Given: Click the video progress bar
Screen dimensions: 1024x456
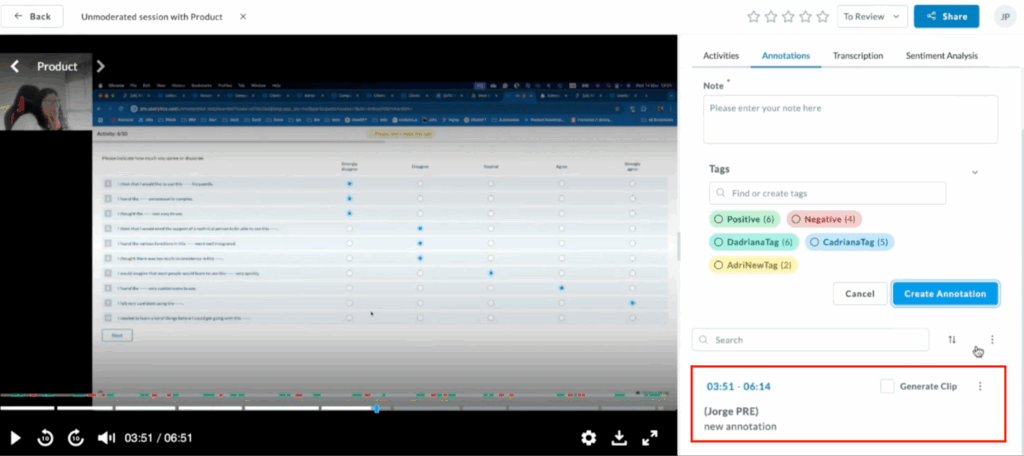Looking at the screenshot, I should point(200,408).
